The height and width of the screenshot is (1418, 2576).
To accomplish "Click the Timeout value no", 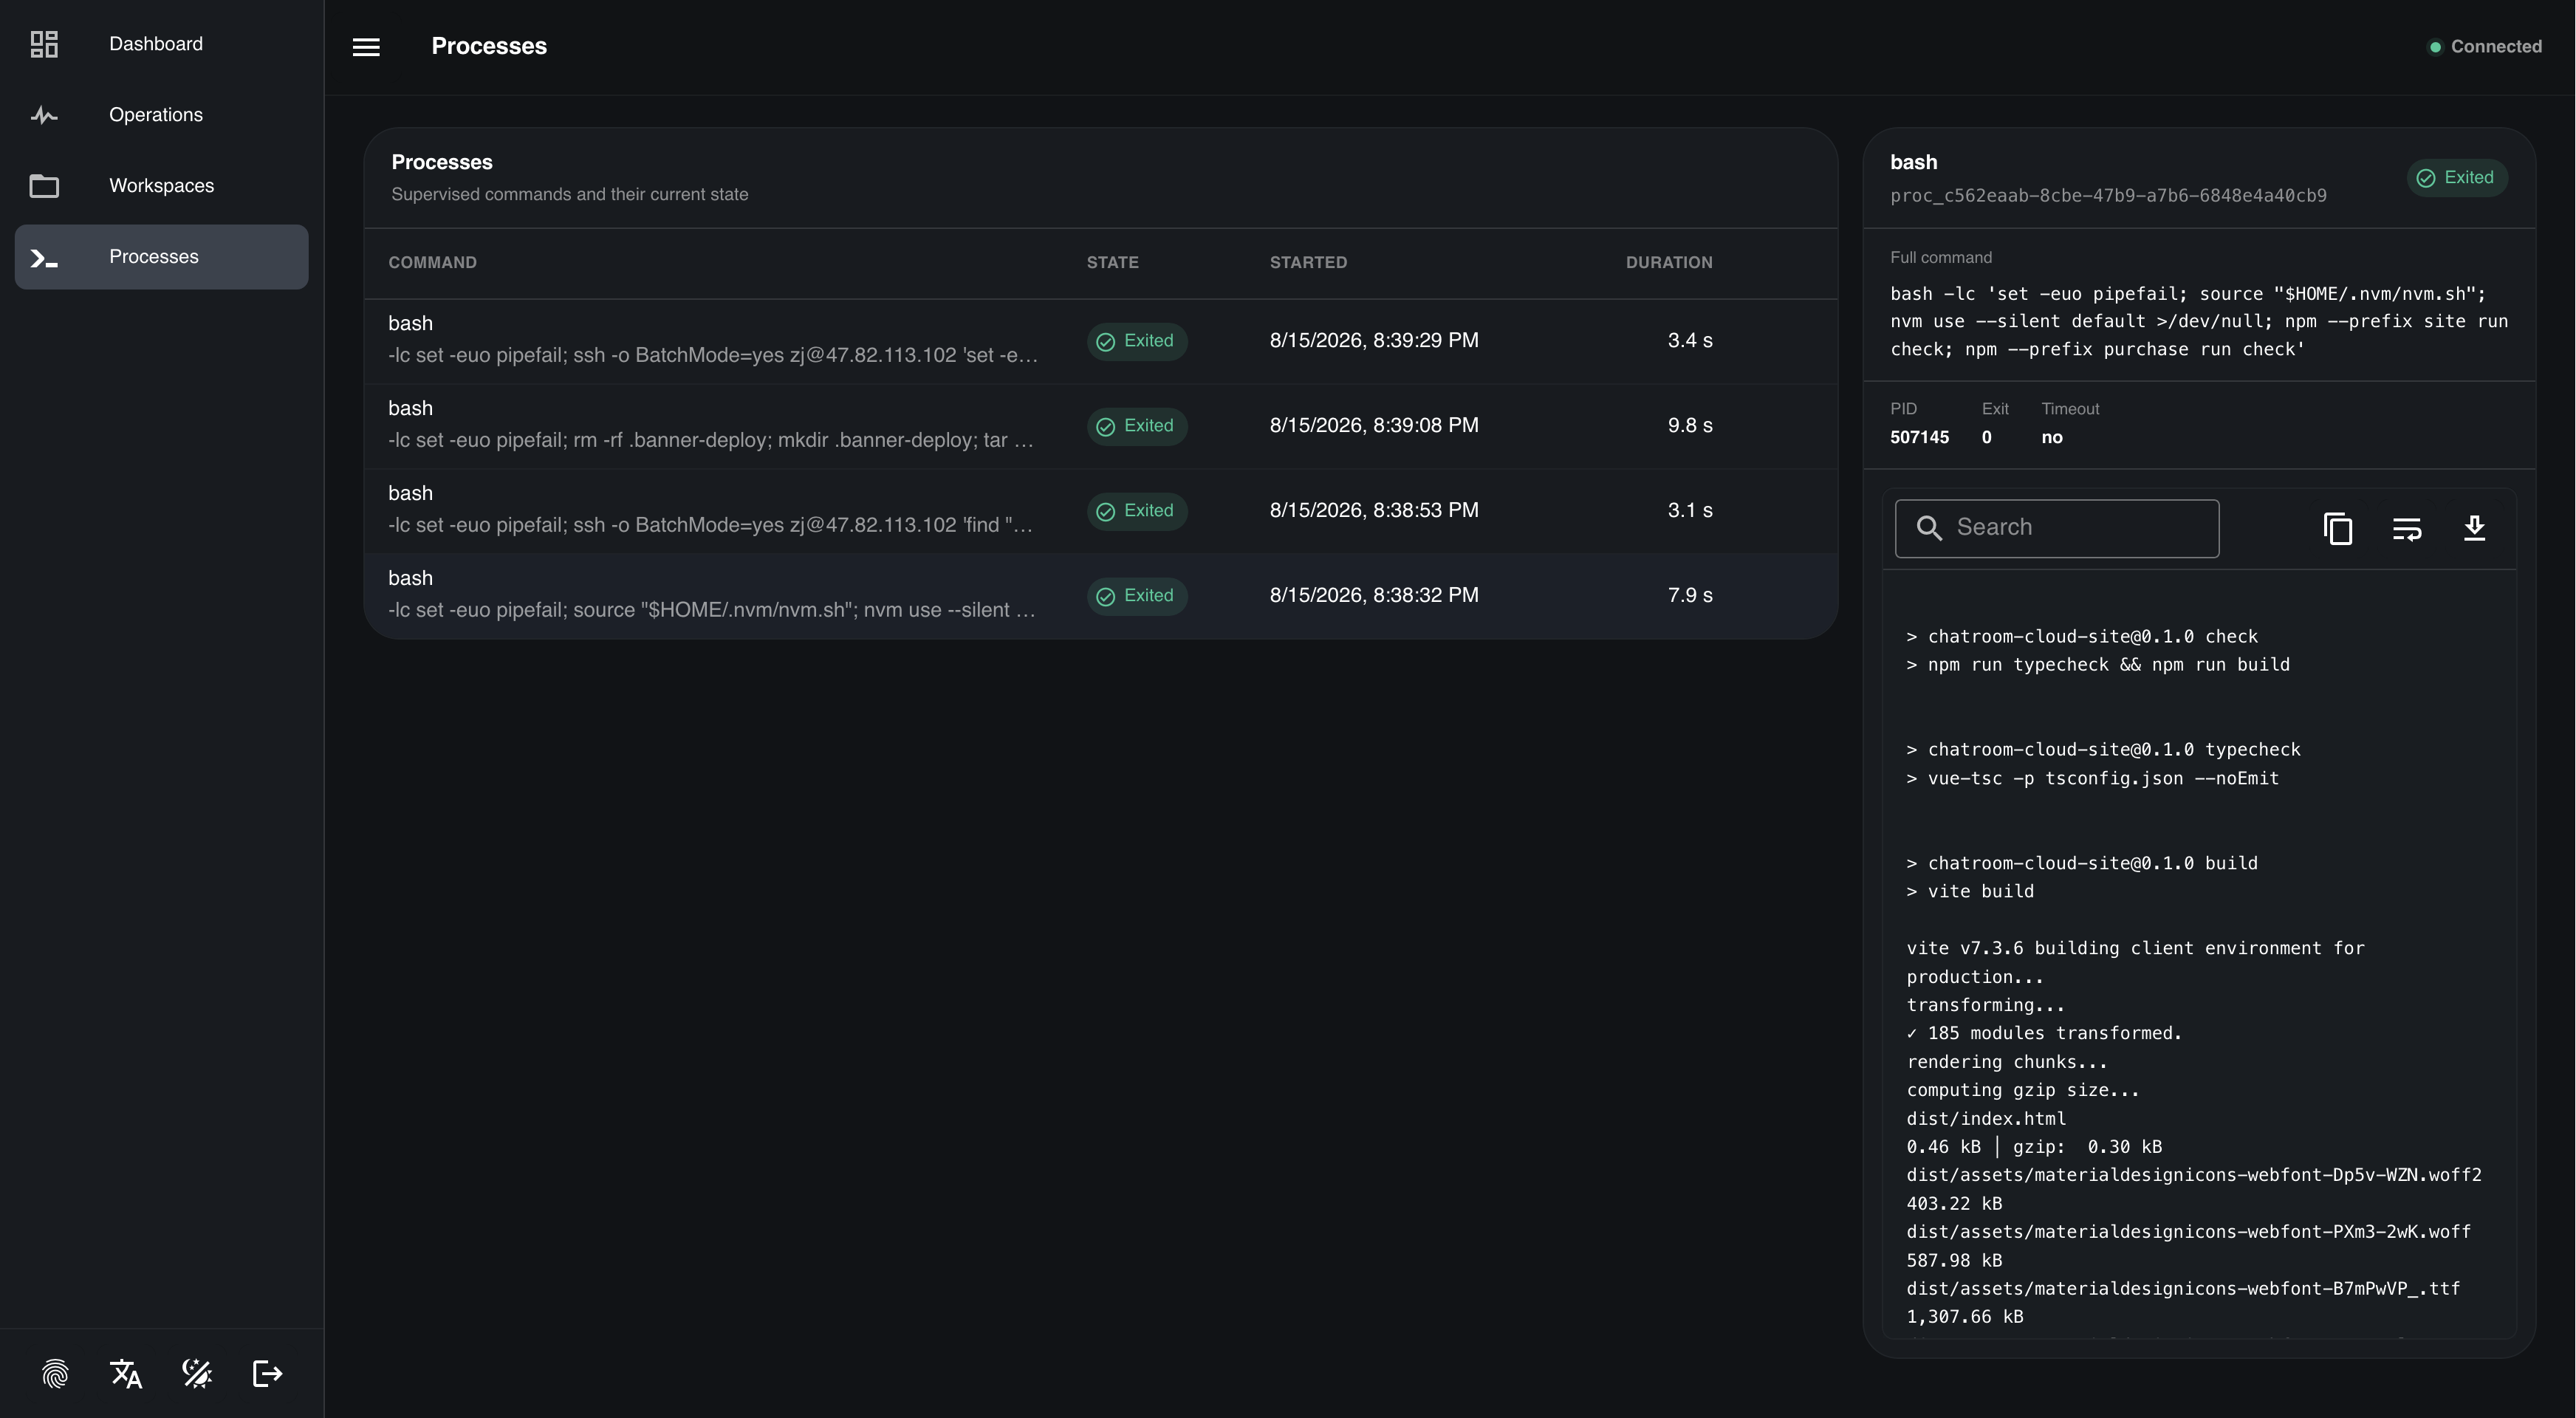I will tap(2051, 438).
